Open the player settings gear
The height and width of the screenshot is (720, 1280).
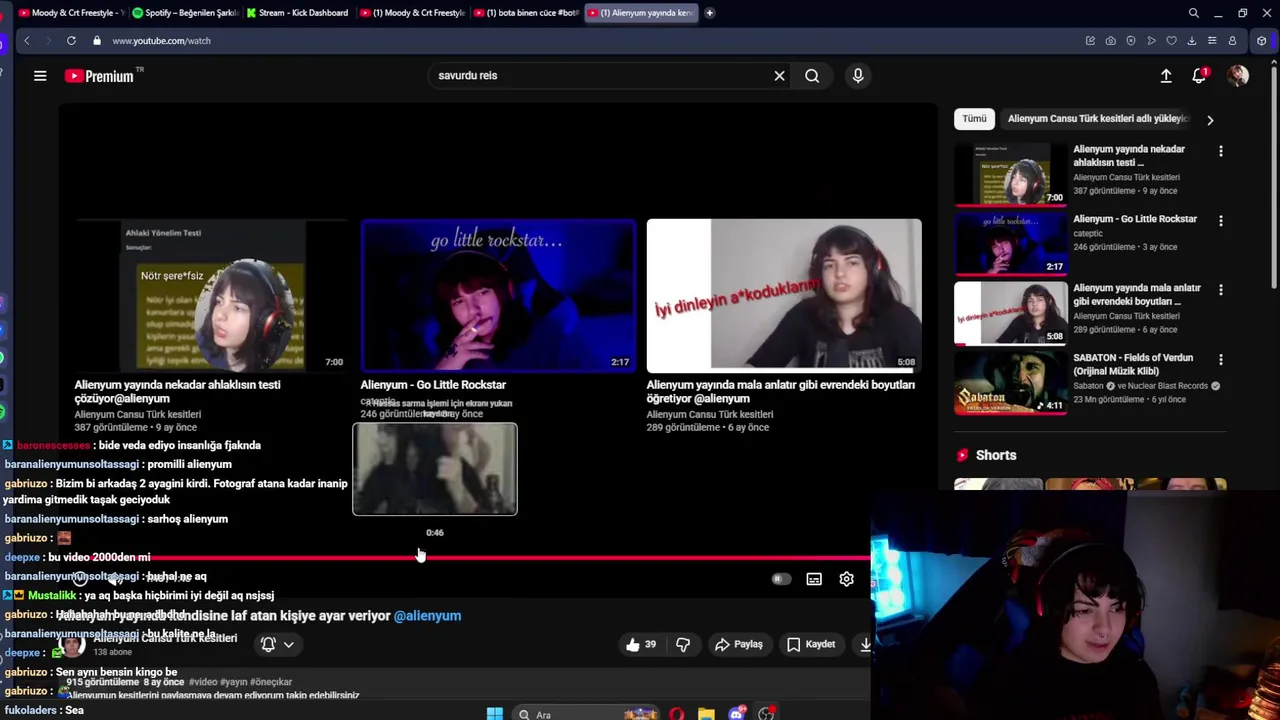click(x=846, y=579)
